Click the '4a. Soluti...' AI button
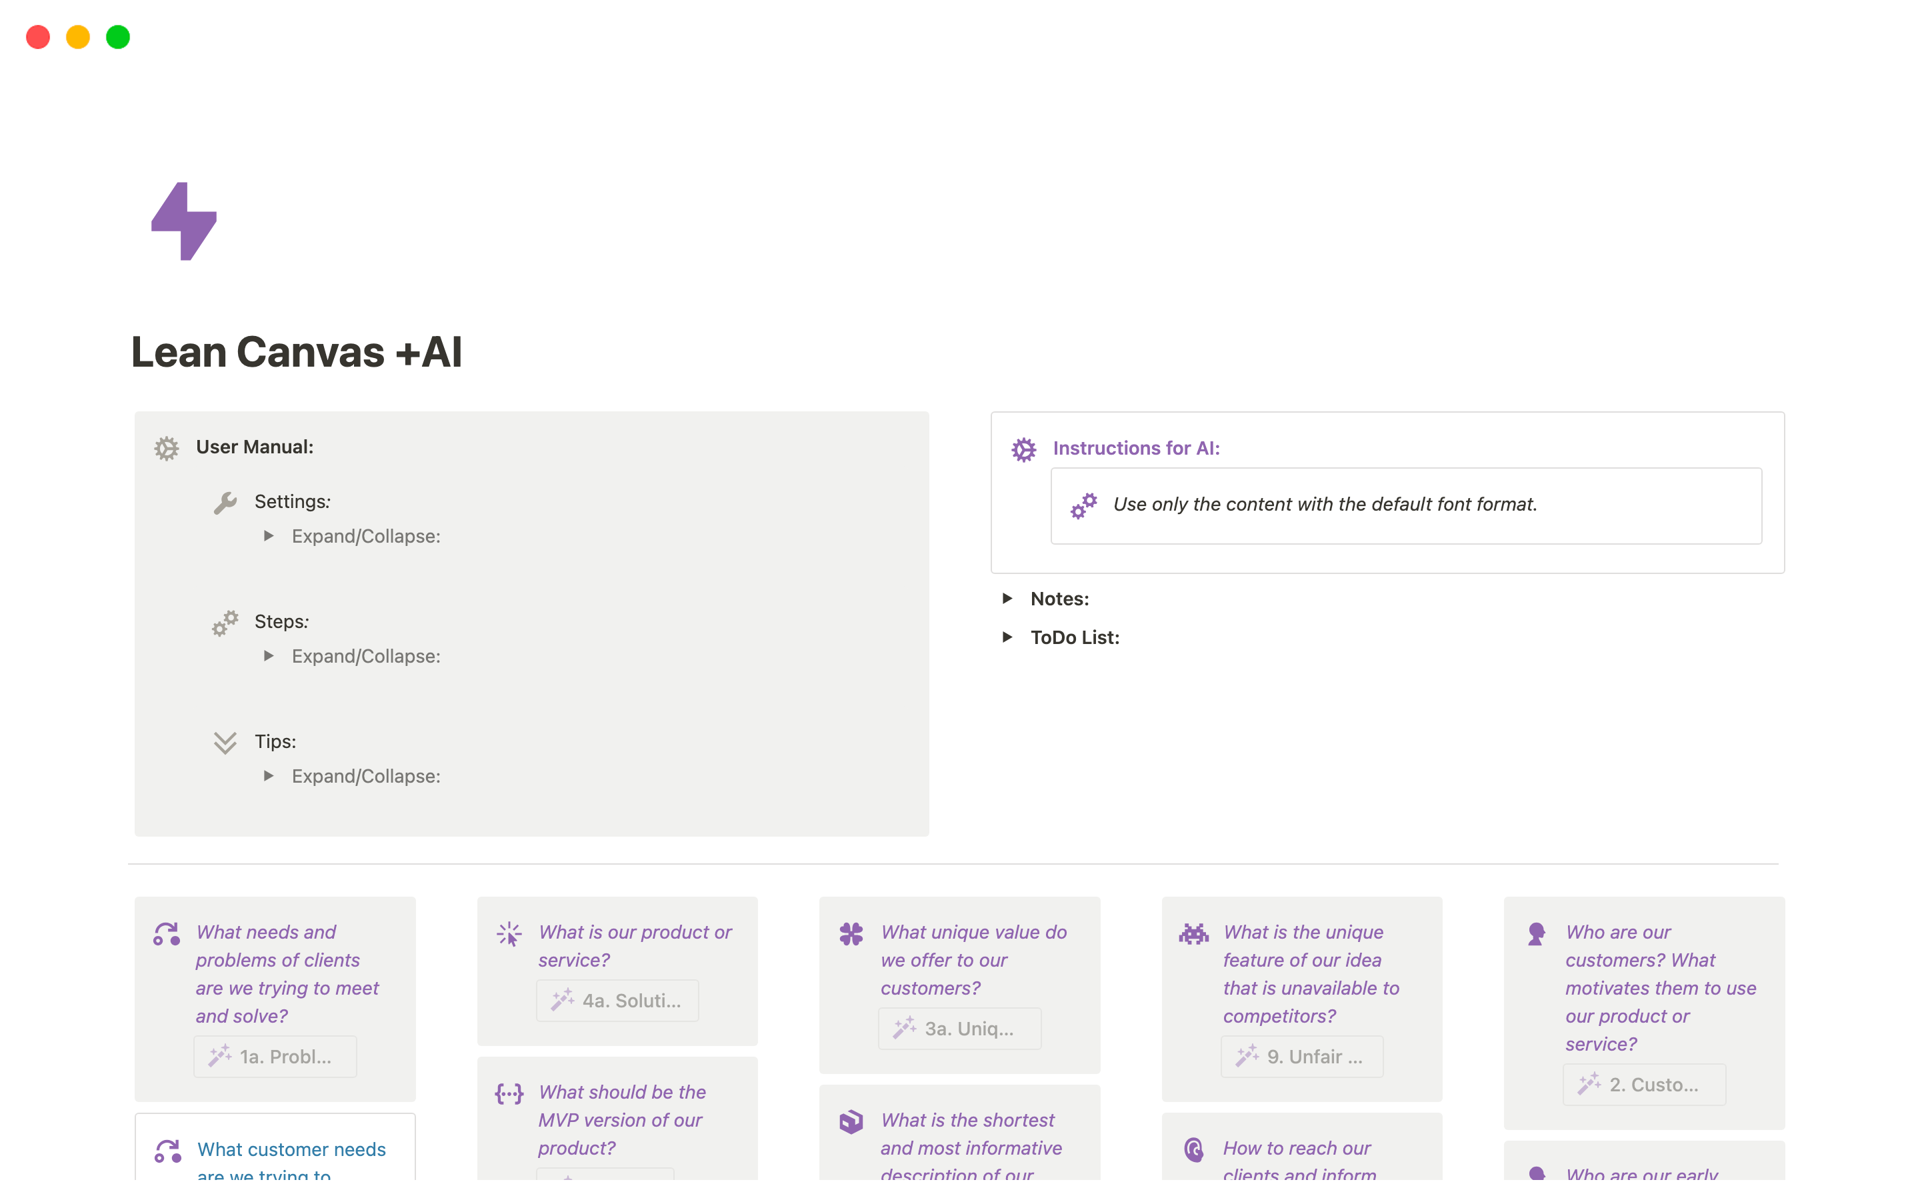This screenshot has height=1200, width=1920. point(617,1000)
